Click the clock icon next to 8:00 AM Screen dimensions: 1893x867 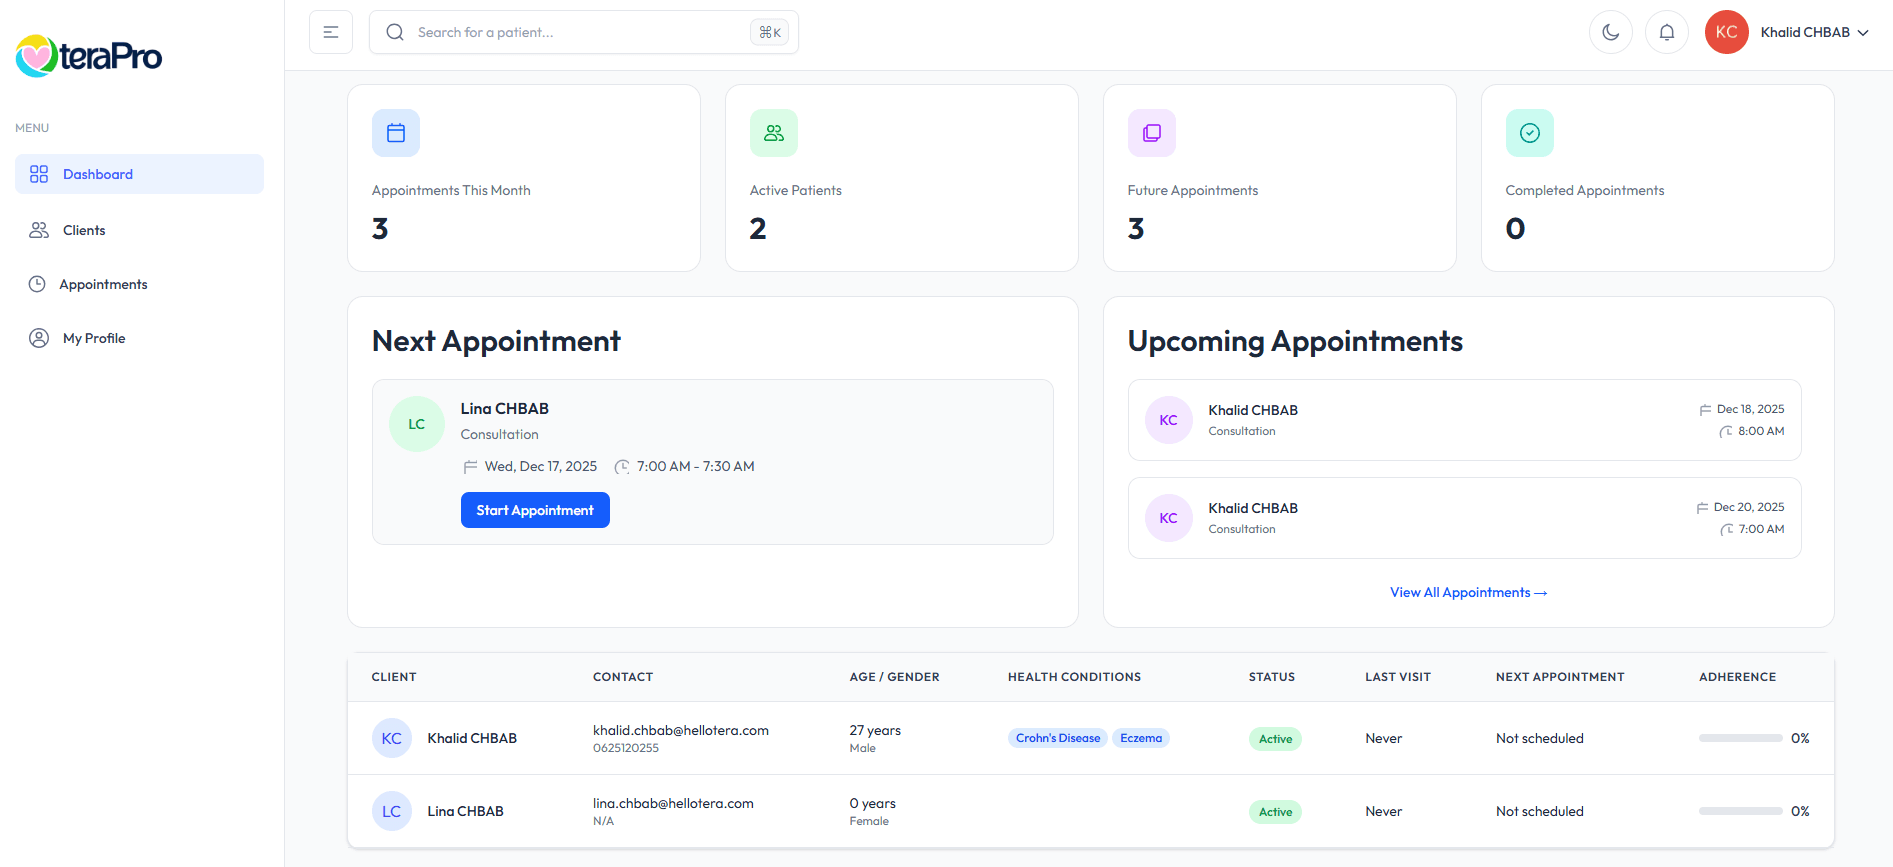[1726, 432]
